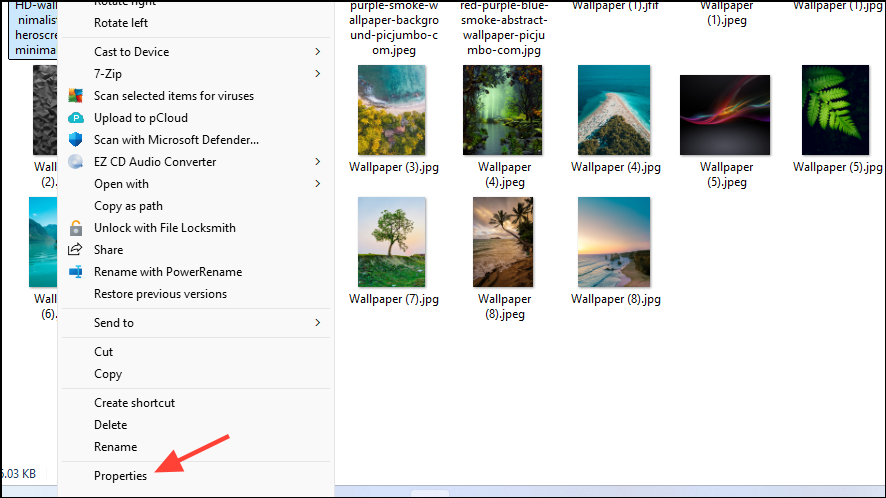
Task: Expand the Open with submenu arrow
Action: pos(318,184)
